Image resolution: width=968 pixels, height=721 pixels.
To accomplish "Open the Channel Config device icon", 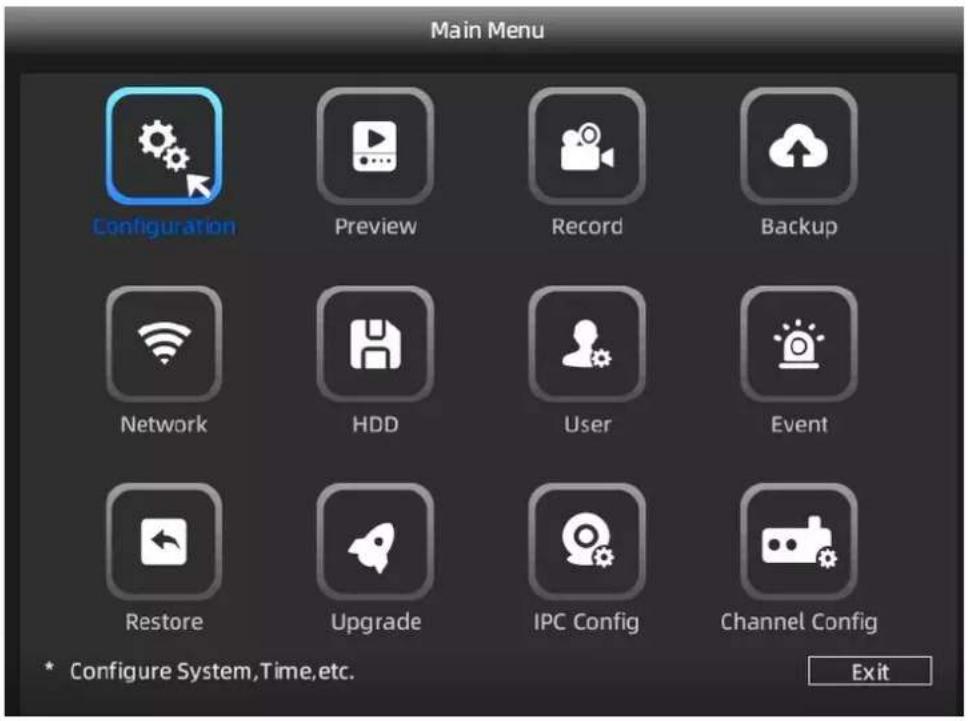I will click(x=798, y=541).
